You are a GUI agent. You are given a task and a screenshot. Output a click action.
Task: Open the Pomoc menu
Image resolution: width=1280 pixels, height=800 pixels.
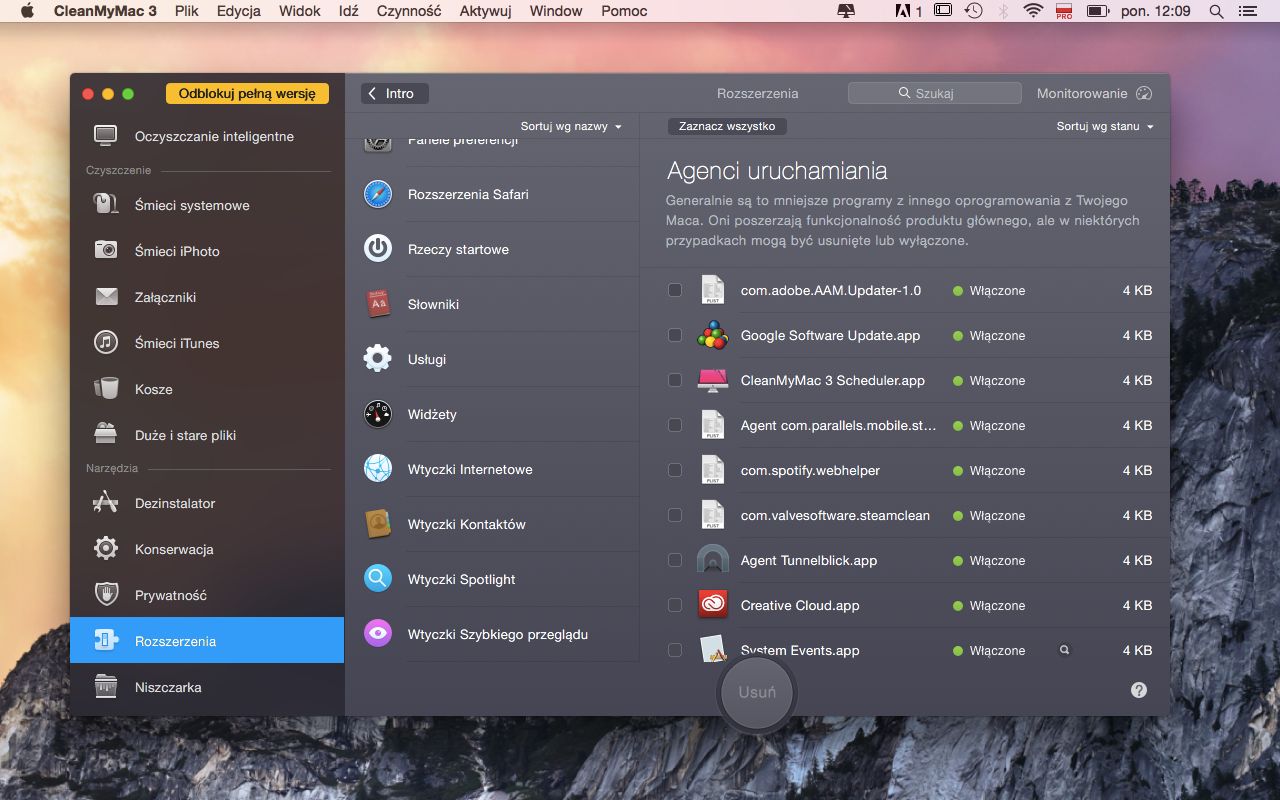coord(624,11)
